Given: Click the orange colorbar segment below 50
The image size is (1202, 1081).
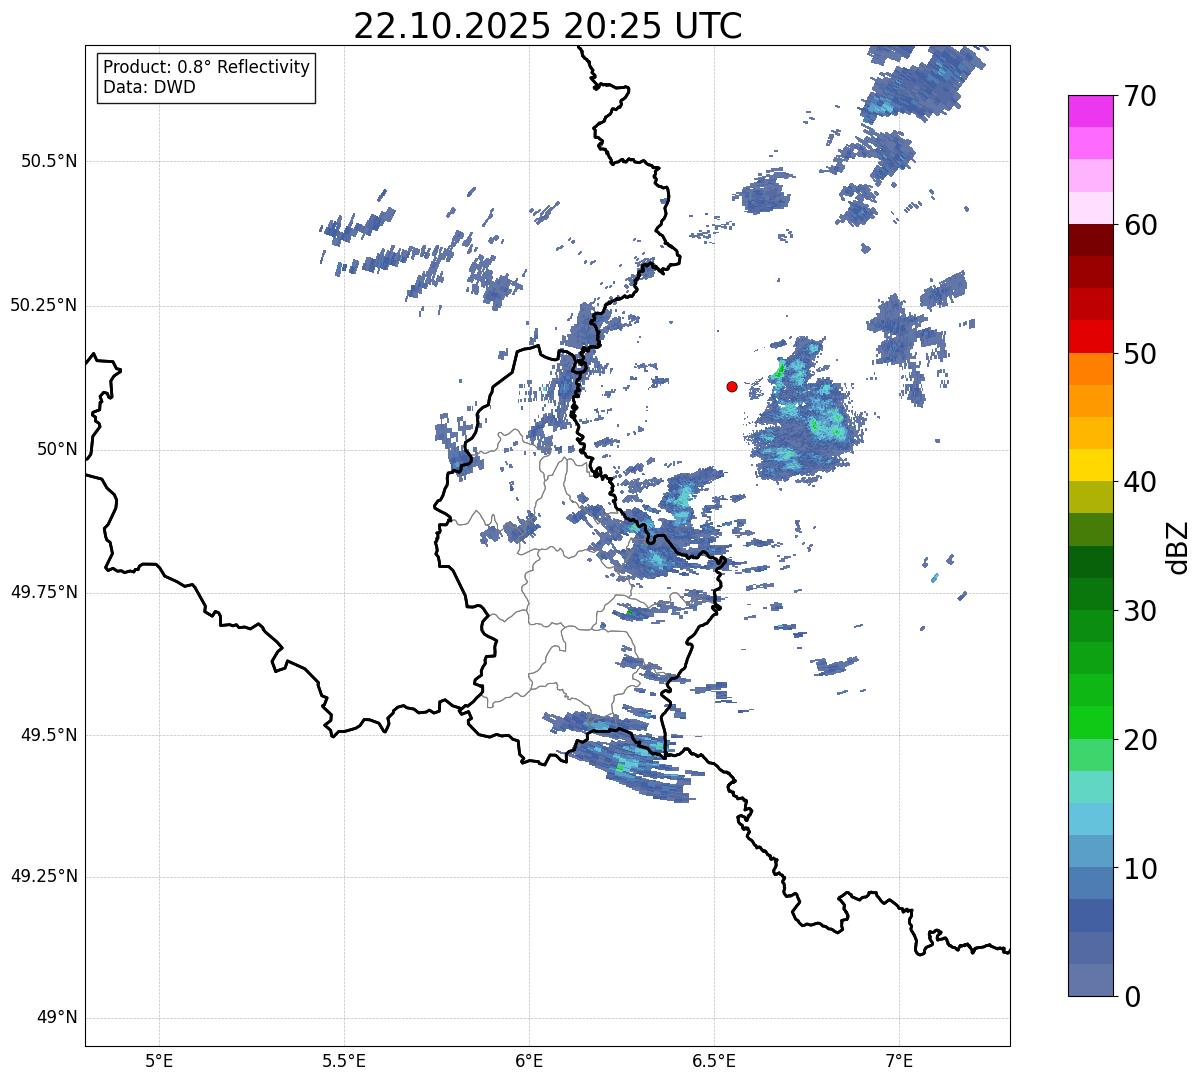Looking at the screenshot, I should pyautogui.click(x=1091, y=369).
